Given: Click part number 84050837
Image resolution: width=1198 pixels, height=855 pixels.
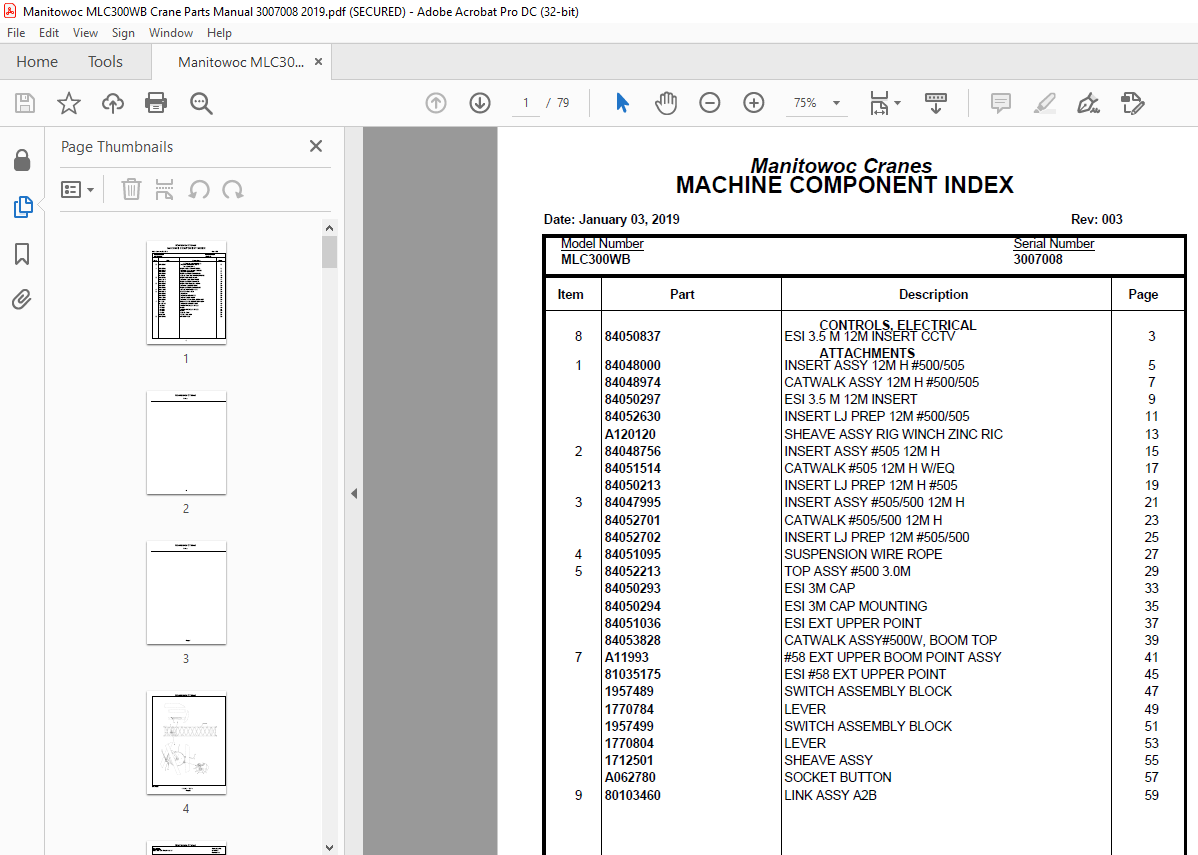Looking at the screenshot, I should (x=633, y=336).
